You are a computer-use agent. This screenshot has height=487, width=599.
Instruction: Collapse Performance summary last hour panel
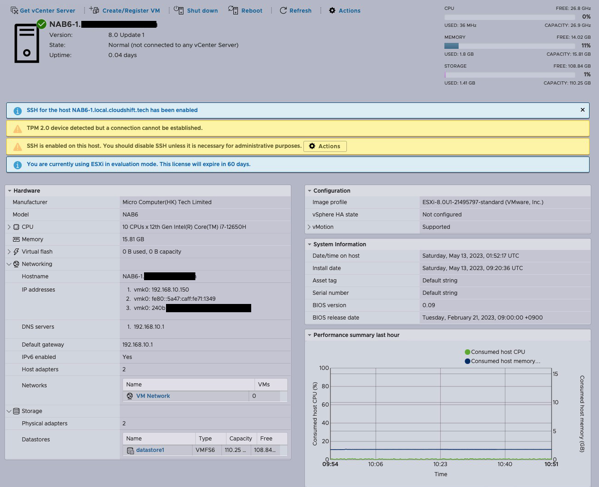(x=309, y=335)
